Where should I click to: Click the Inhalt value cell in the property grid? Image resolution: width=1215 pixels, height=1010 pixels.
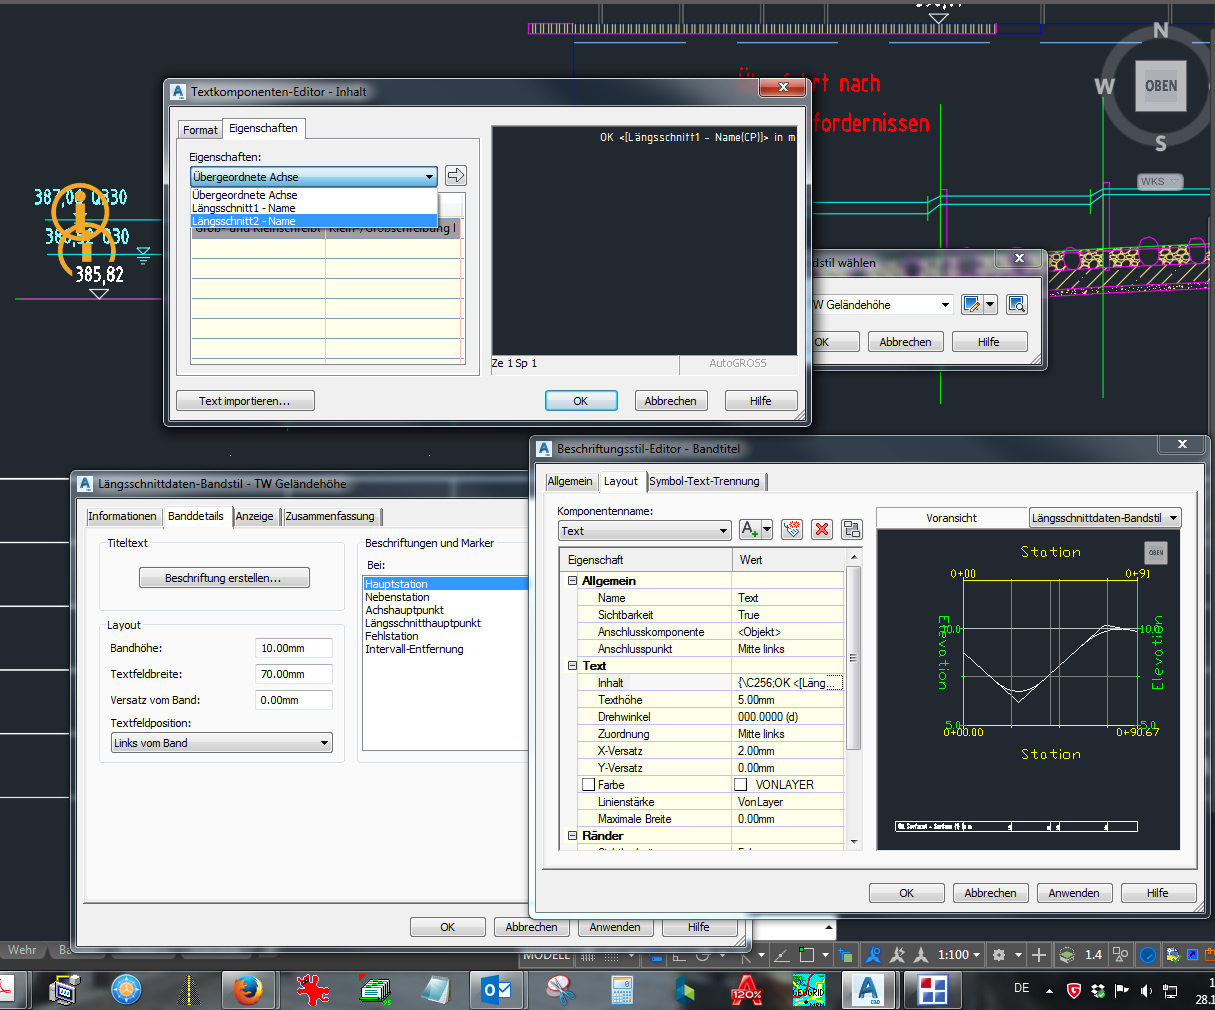[x=789, y=683]
